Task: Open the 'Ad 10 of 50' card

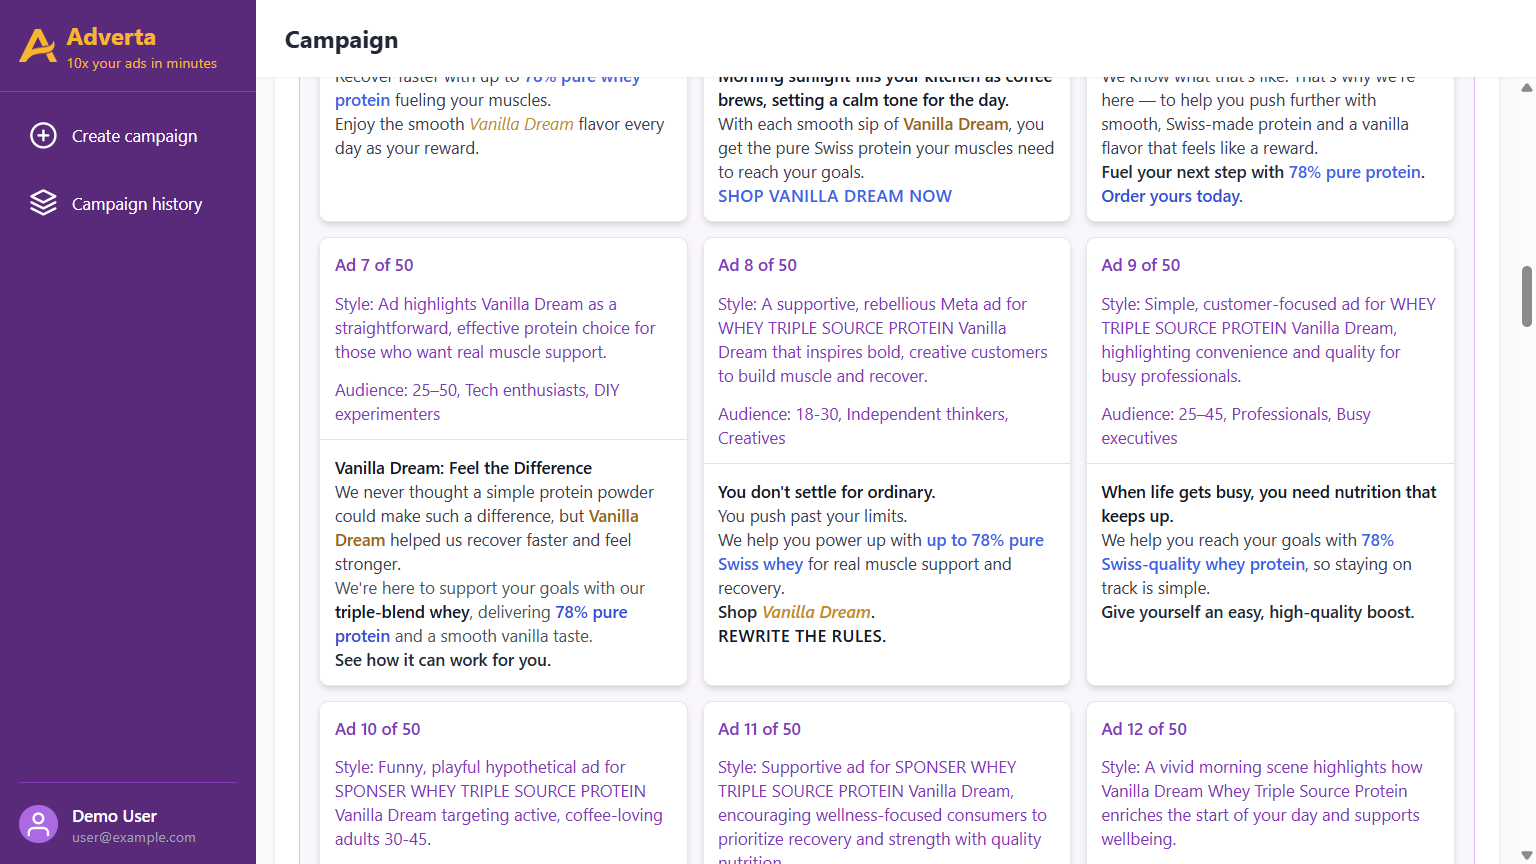Action: pos(377,729)
